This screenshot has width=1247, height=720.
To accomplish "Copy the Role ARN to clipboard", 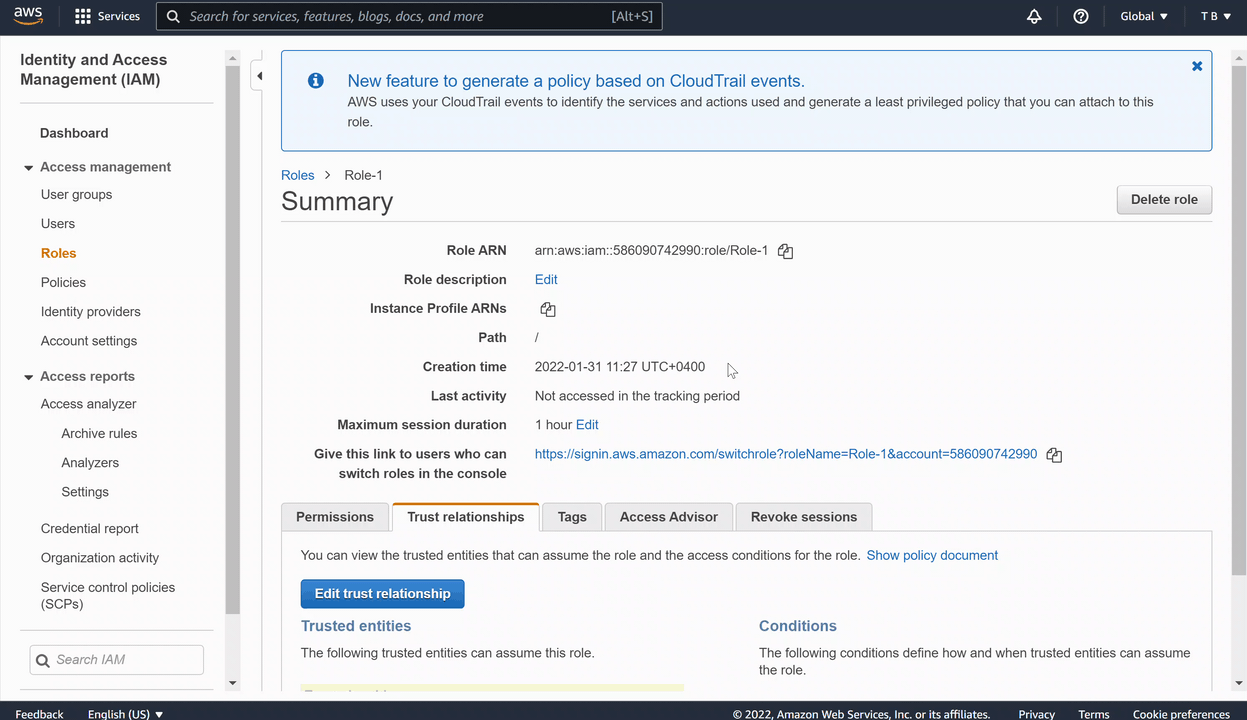I will [x=785, y=252].
